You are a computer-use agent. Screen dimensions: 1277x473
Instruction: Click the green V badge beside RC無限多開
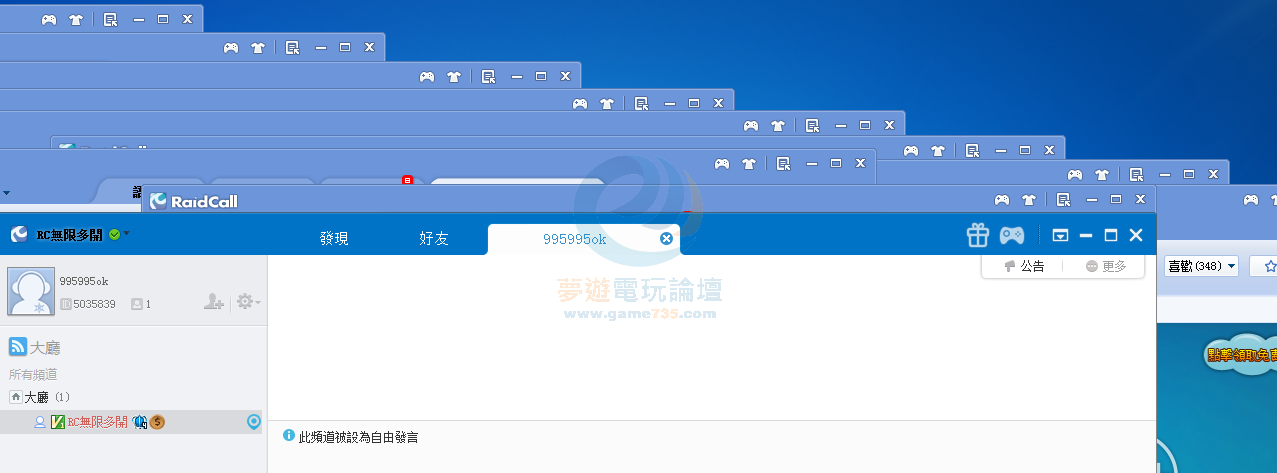tap(58, 422)
